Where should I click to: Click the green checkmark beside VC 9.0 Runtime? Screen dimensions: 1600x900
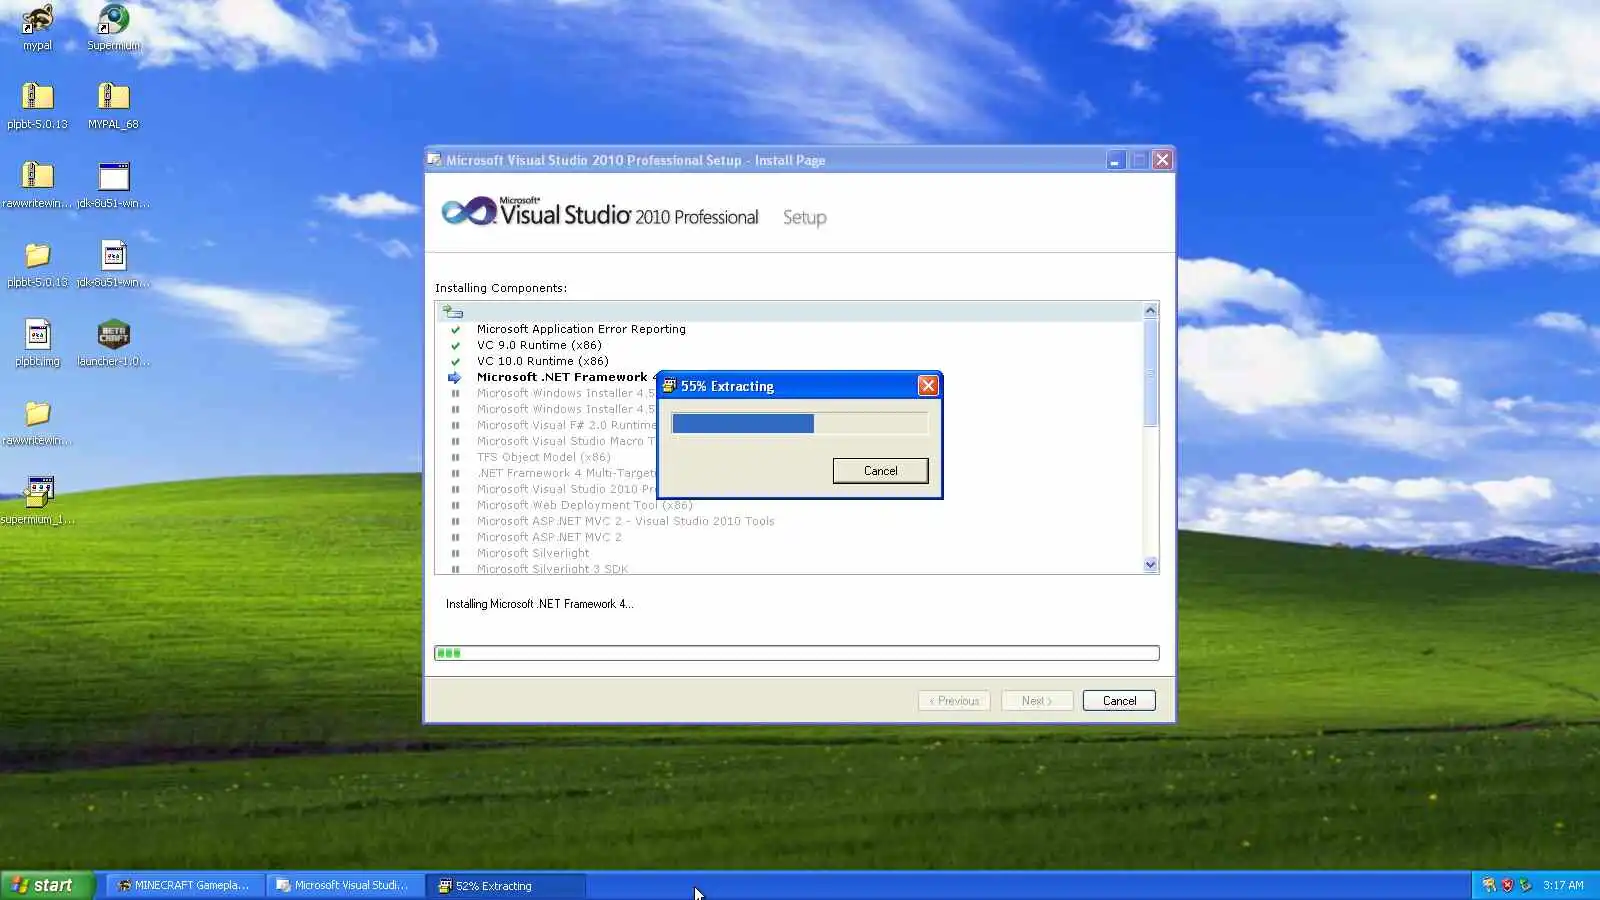click(455, 345)
